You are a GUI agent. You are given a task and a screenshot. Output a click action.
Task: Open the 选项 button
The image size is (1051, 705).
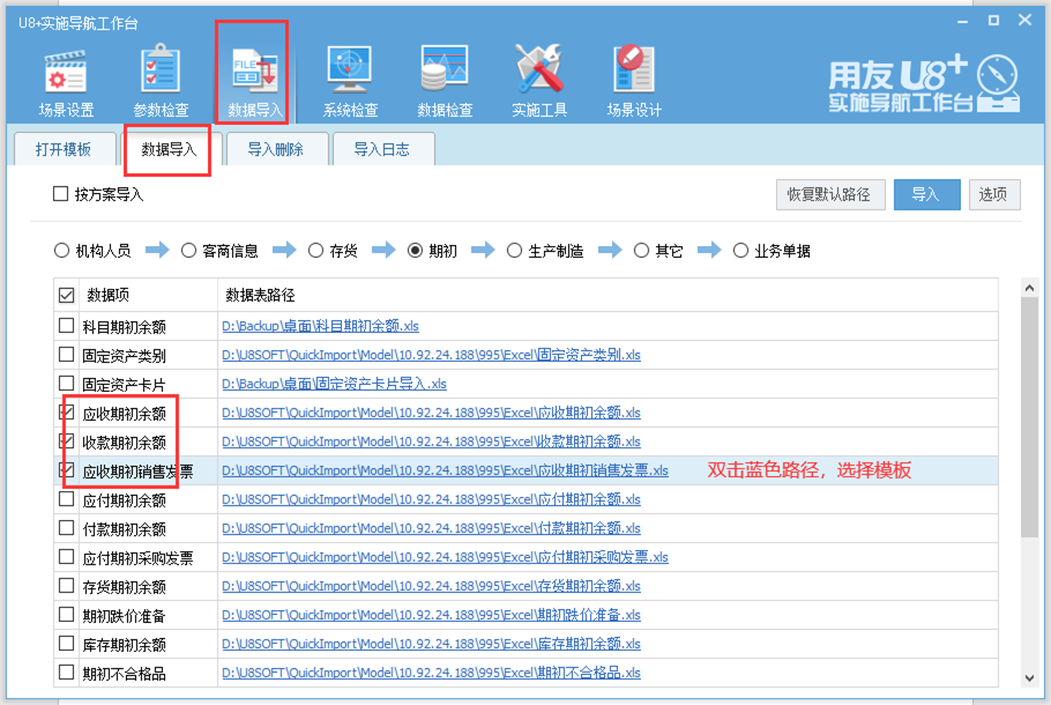pos(994,194)
